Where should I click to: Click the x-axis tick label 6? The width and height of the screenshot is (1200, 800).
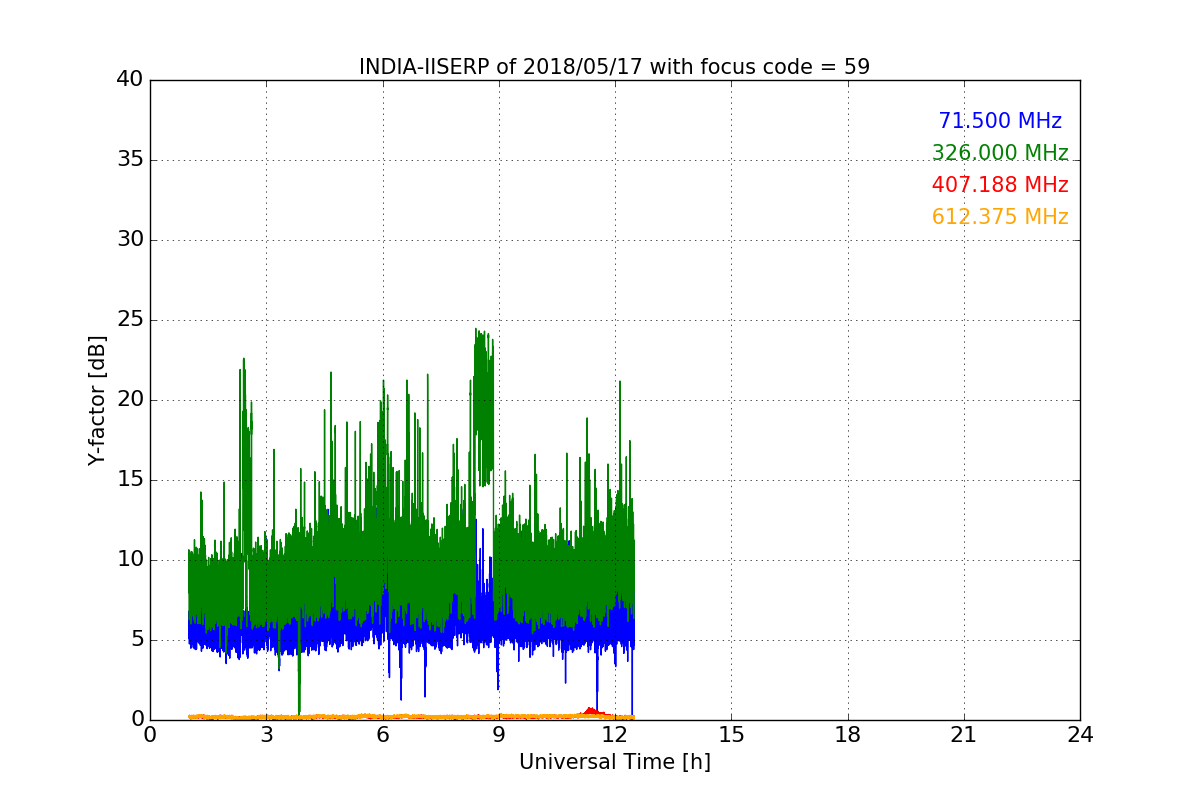click(x=382, y=734)
